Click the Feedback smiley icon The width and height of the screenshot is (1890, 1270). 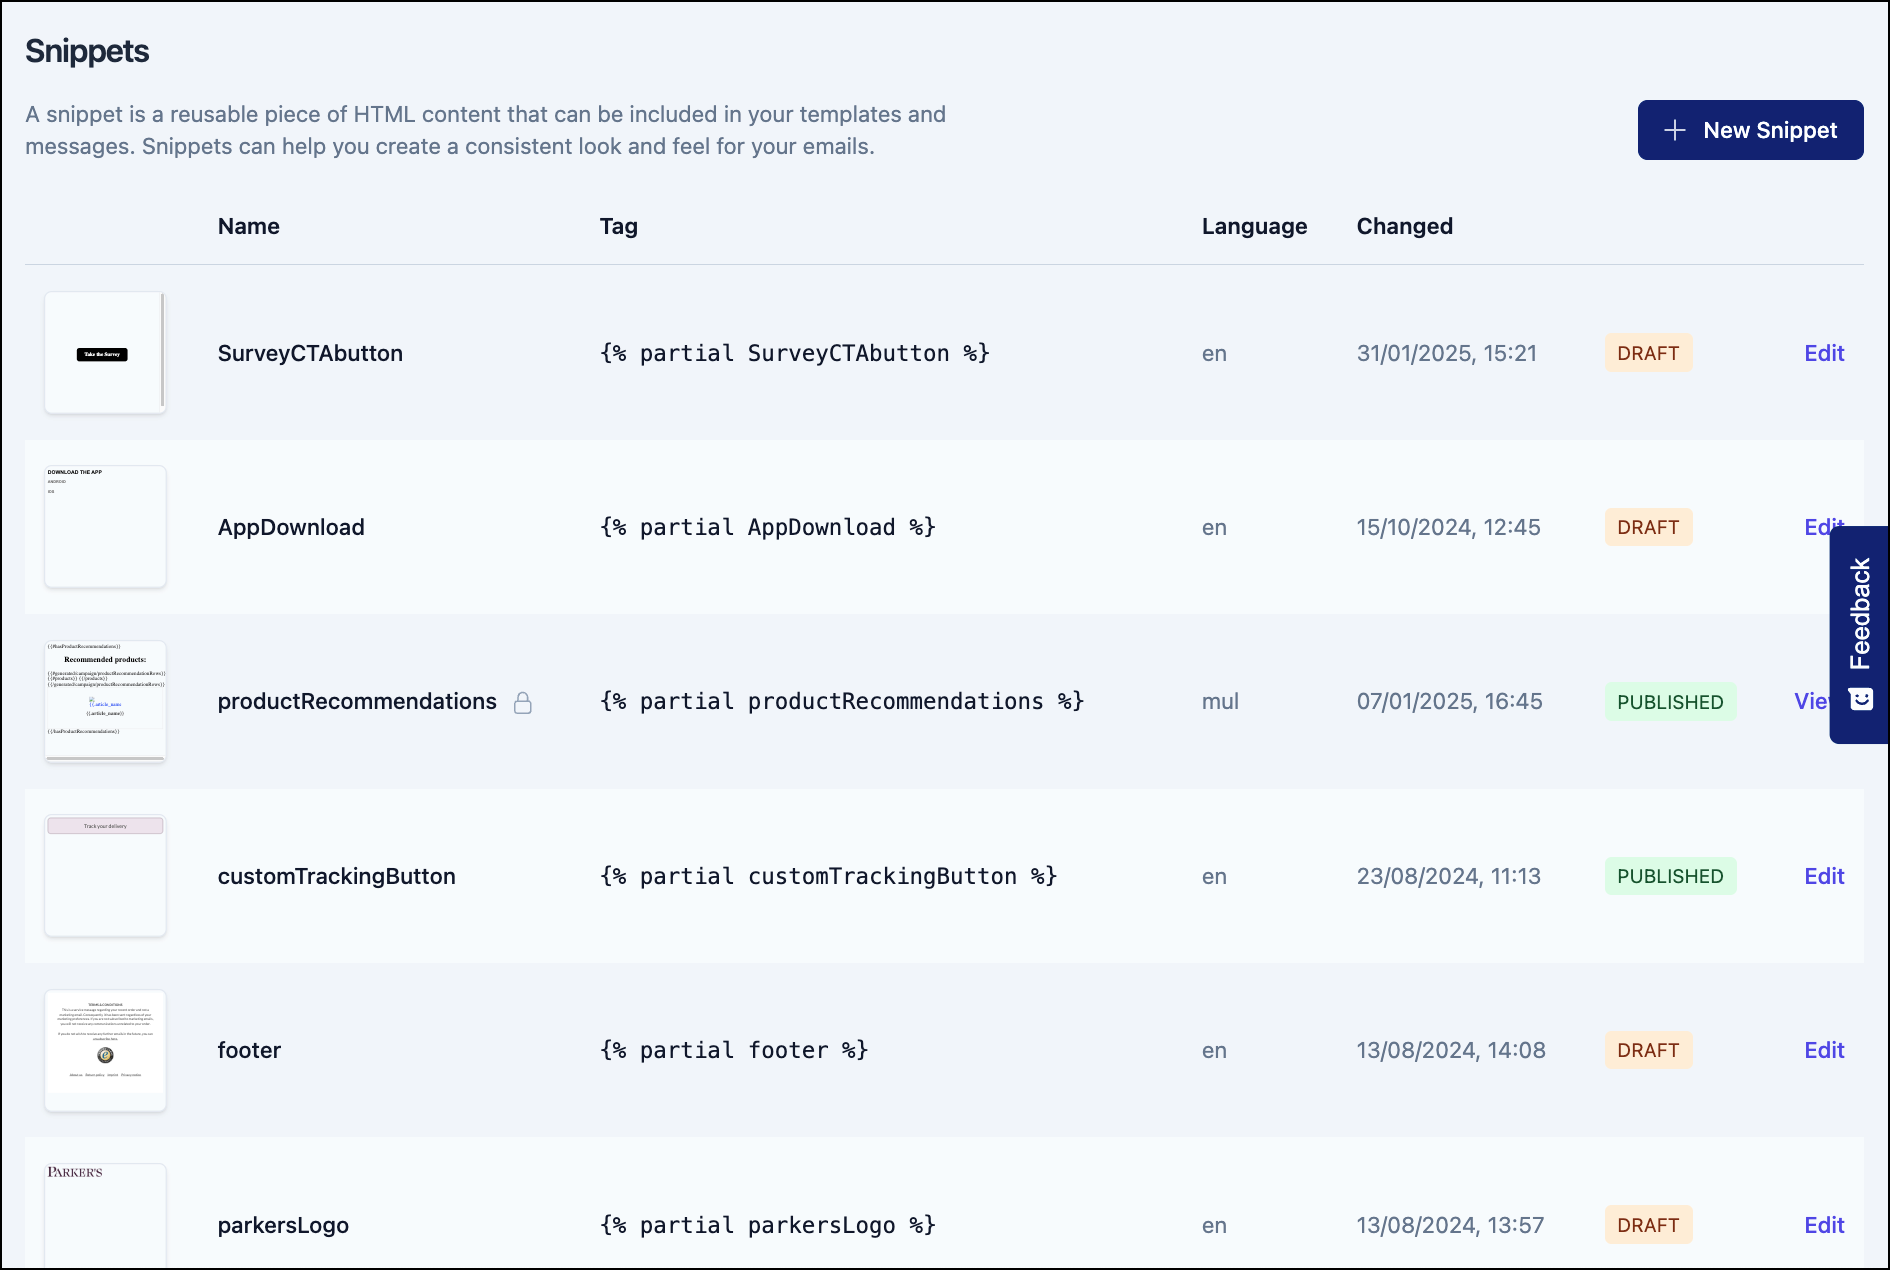click(1861, 699)
